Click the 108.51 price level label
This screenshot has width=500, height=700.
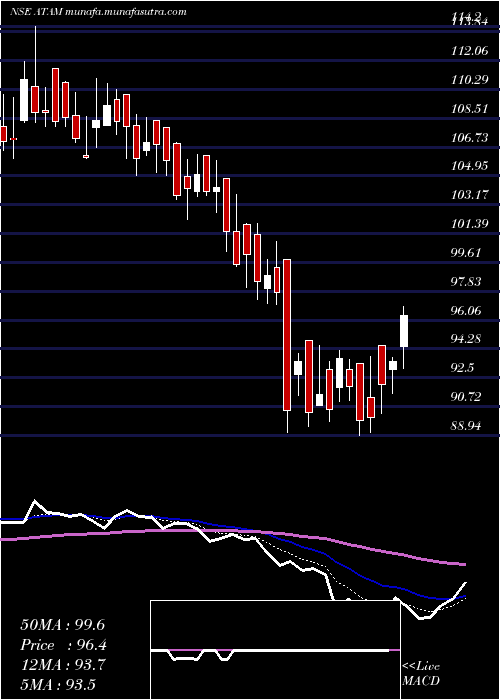(x=470, y=109)
